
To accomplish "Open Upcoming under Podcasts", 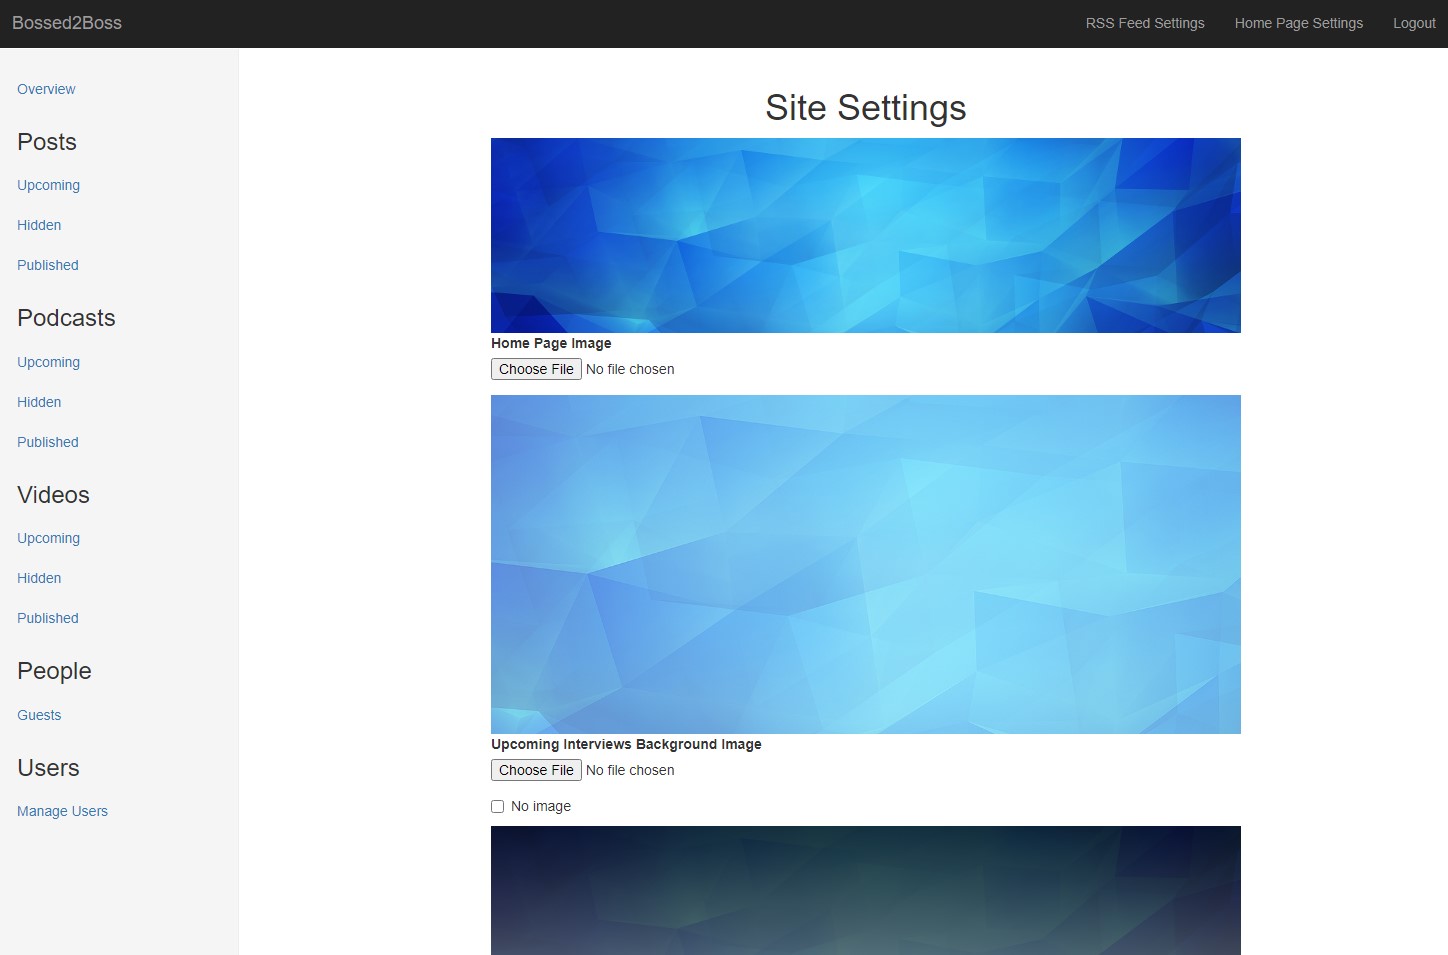I will pos(48,362).
